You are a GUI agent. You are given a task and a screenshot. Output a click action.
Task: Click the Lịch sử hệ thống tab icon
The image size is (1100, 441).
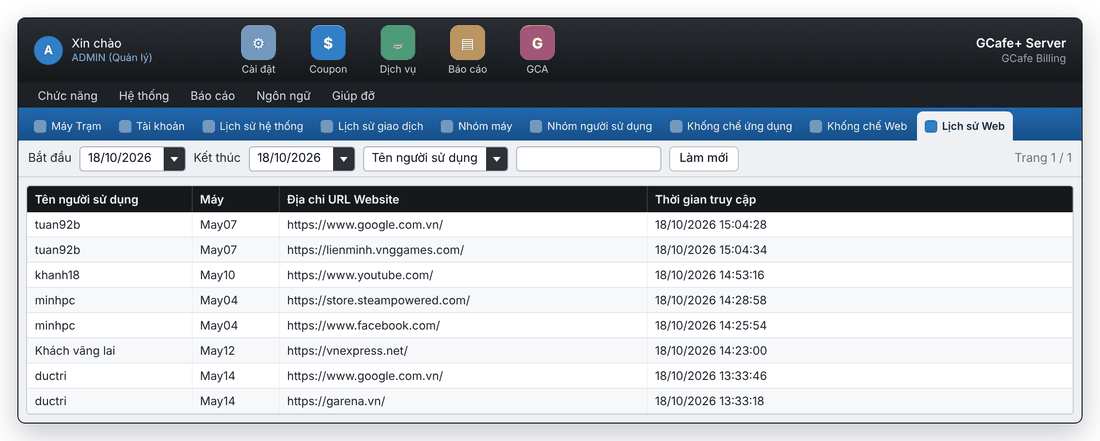pos(208,126)
